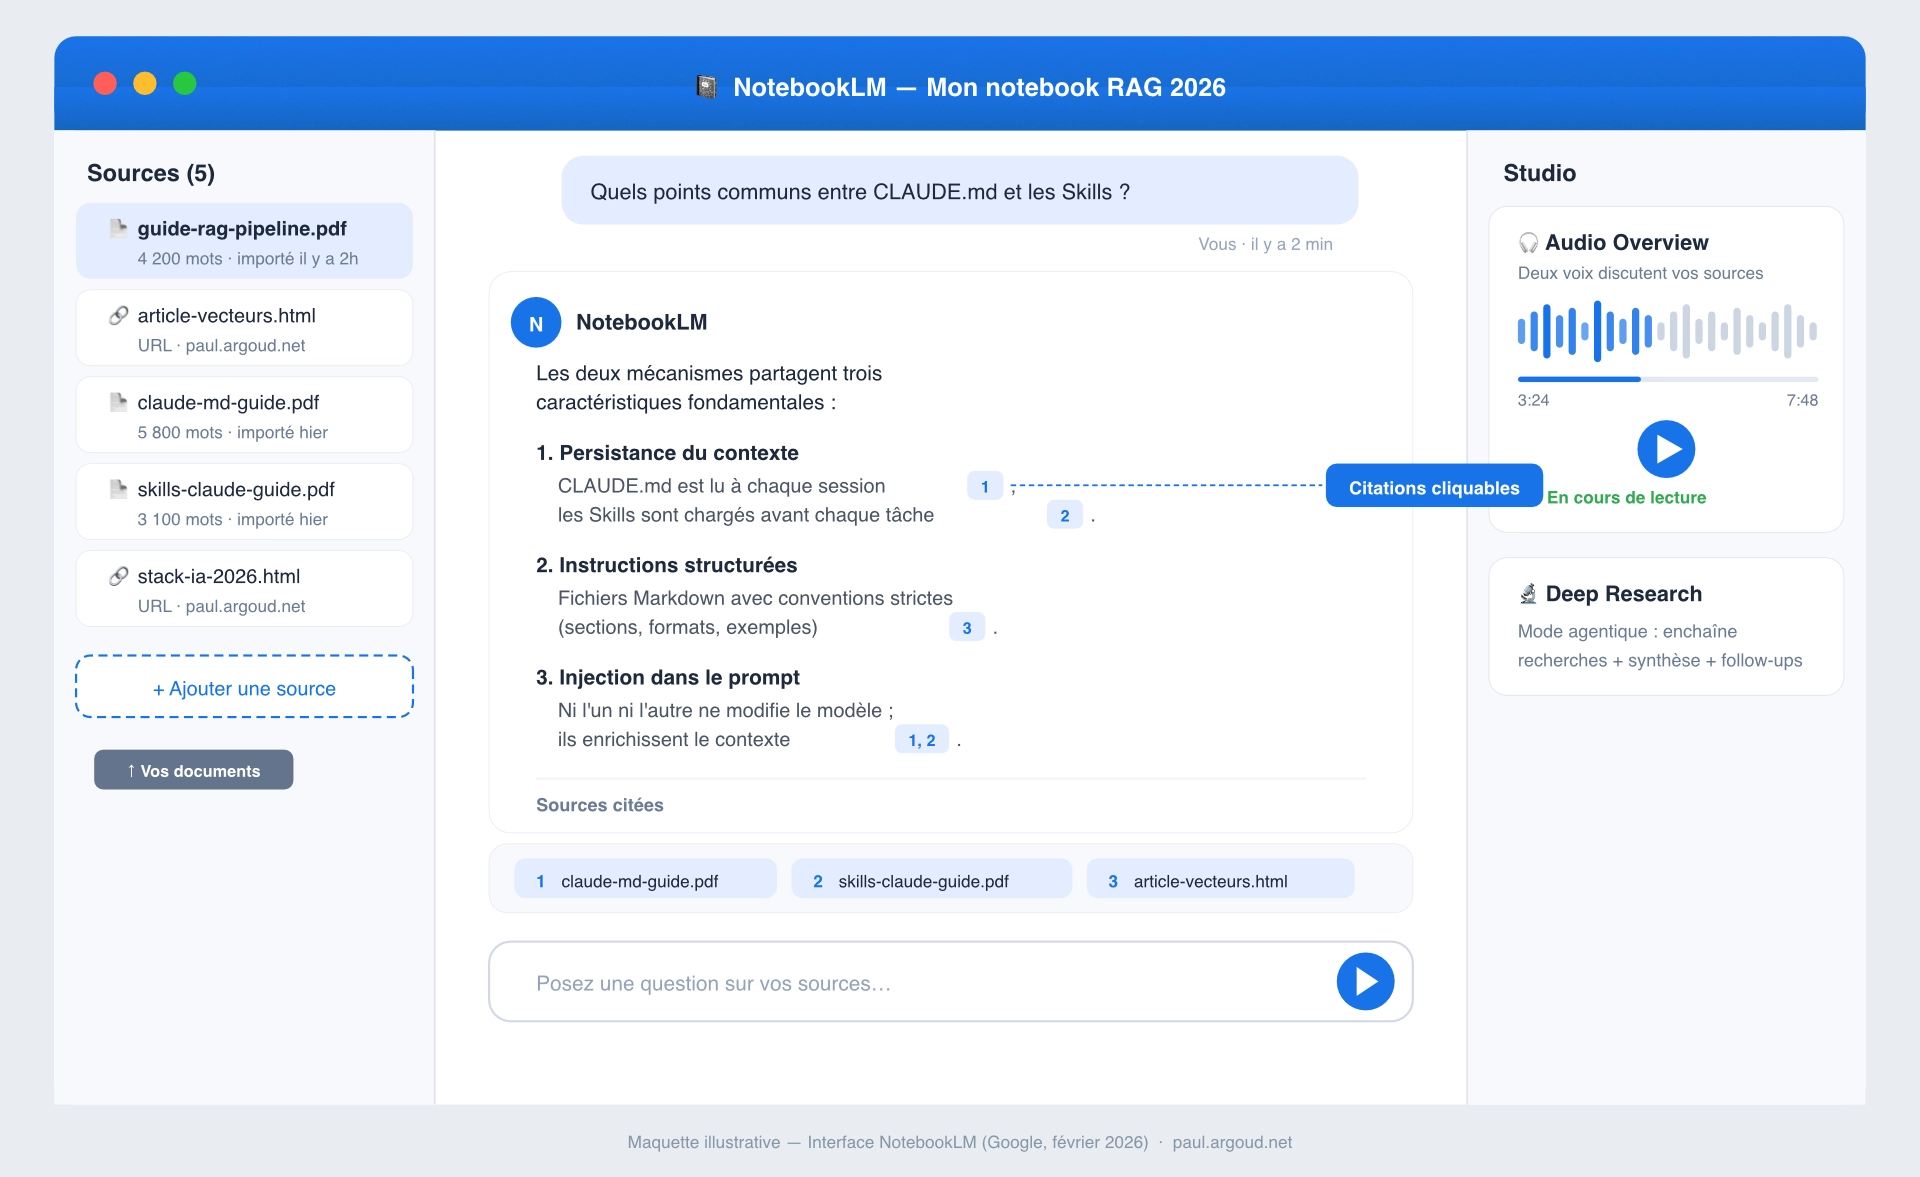The height and width of the screenshot is (1177, 1920).
Task: Click the headphones icon next to Audio Overview
Action: coord(1528,243)
